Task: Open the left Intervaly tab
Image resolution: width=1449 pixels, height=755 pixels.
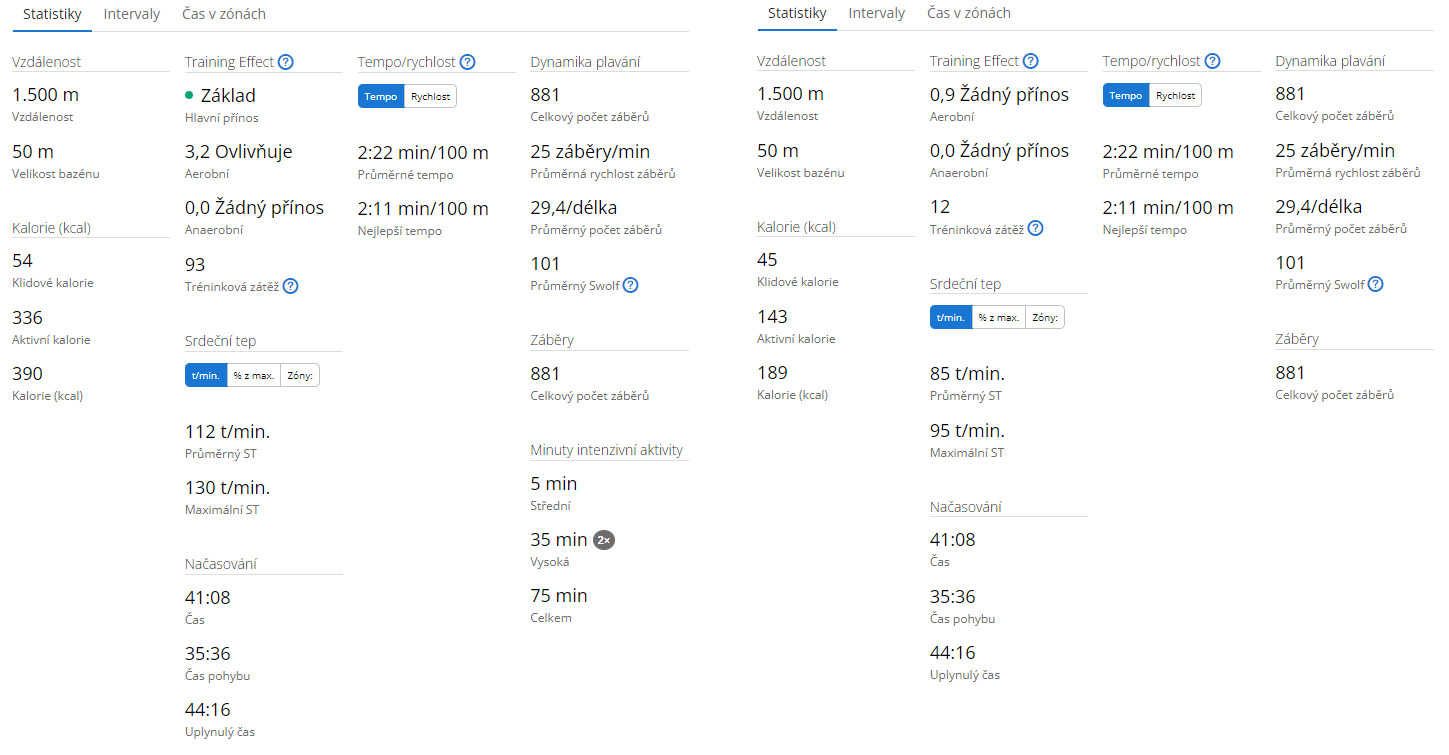Action: (x=131, y=14)
